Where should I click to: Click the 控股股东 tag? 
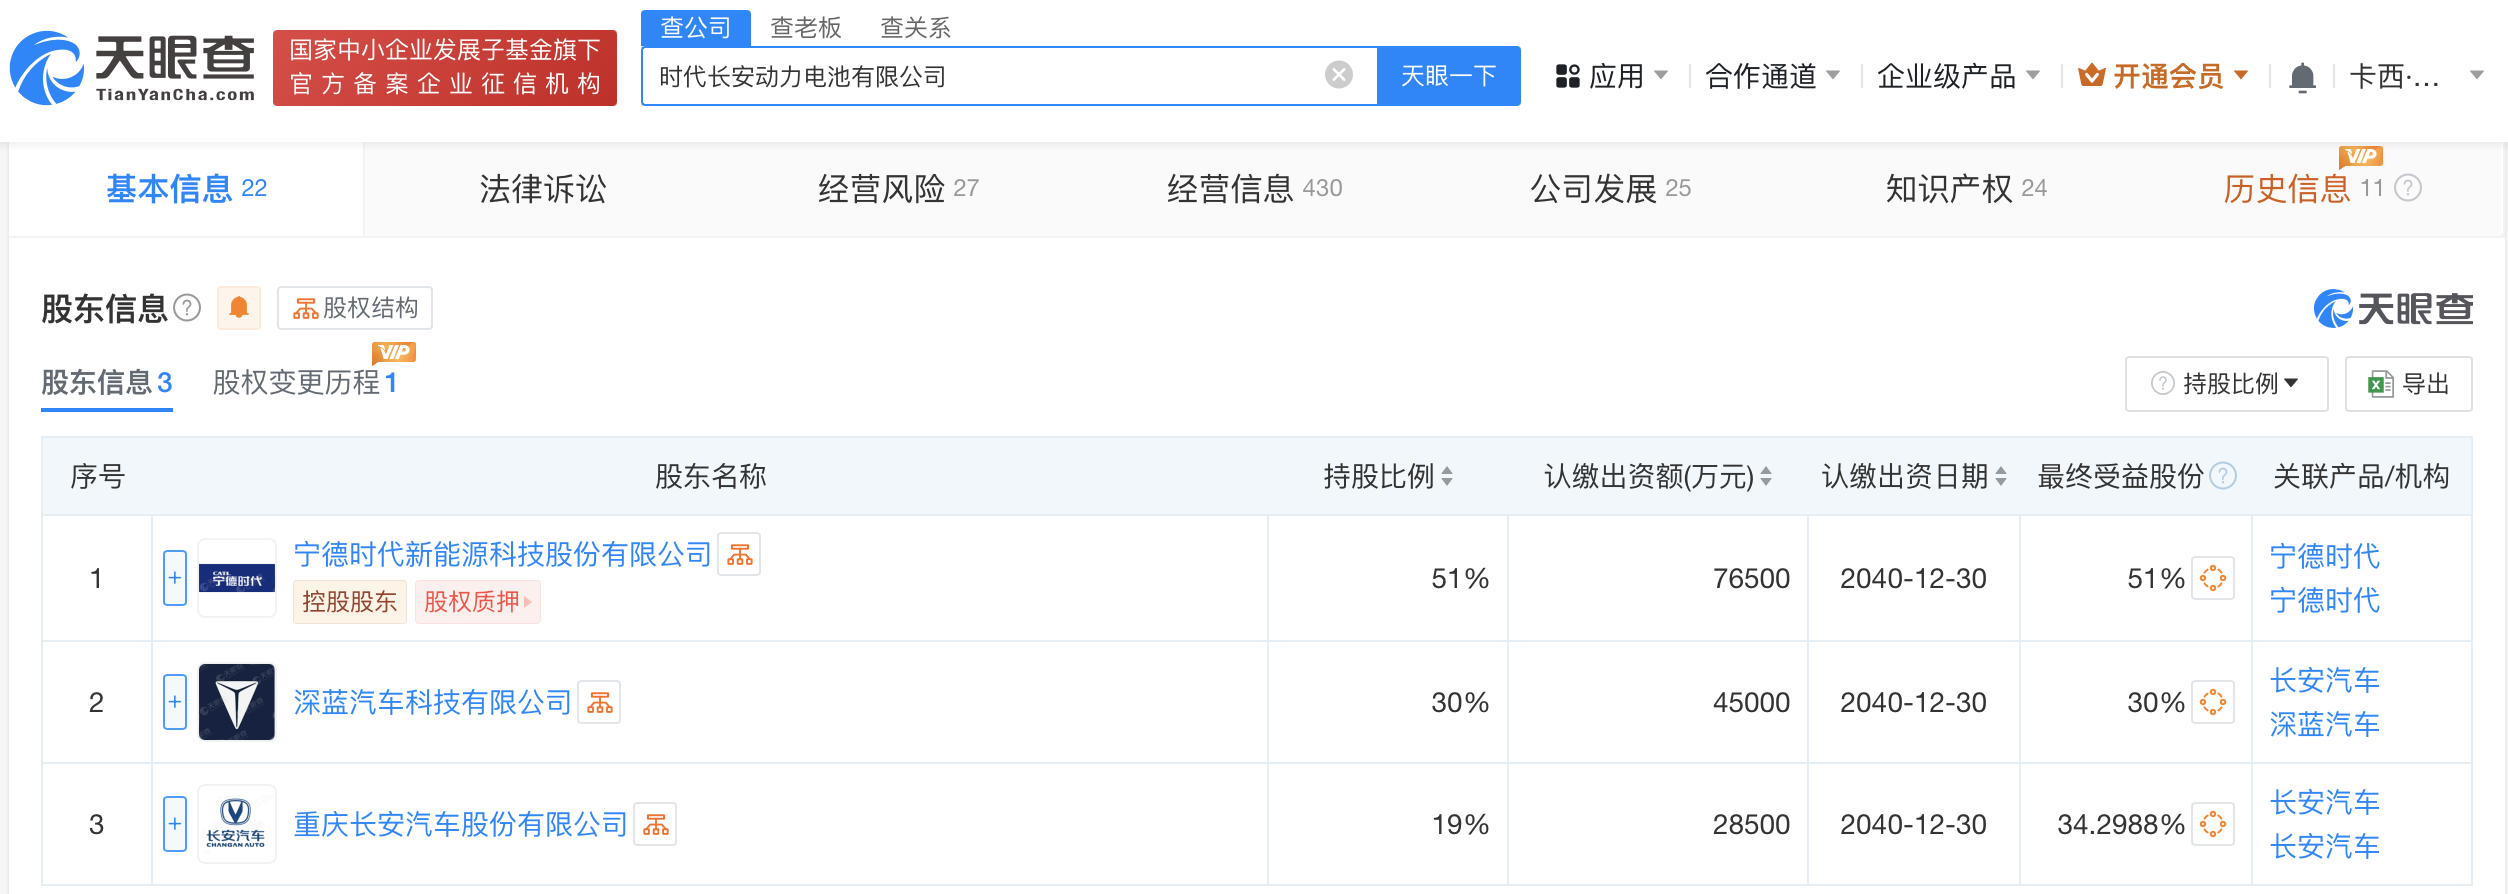(x=350, y=601)
